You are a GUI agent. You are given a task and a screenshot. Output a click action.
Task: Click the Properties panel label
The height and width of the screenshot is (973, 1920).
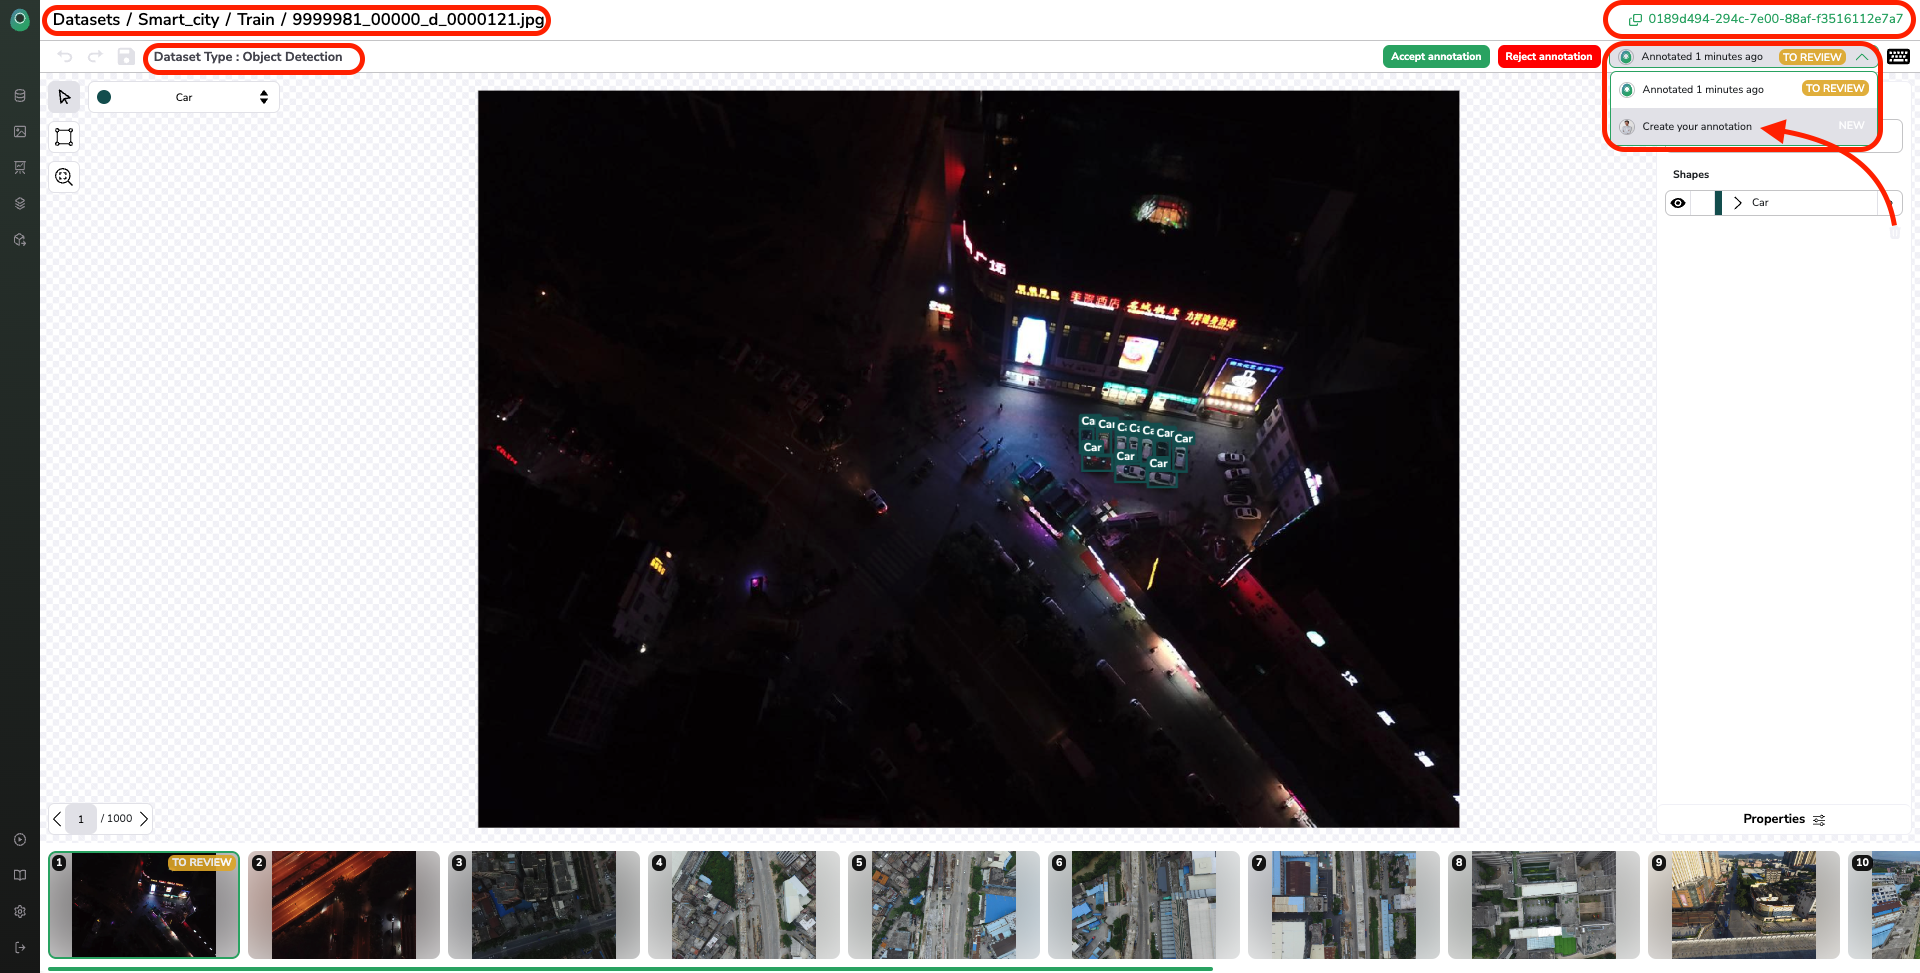coord(1774,819)
